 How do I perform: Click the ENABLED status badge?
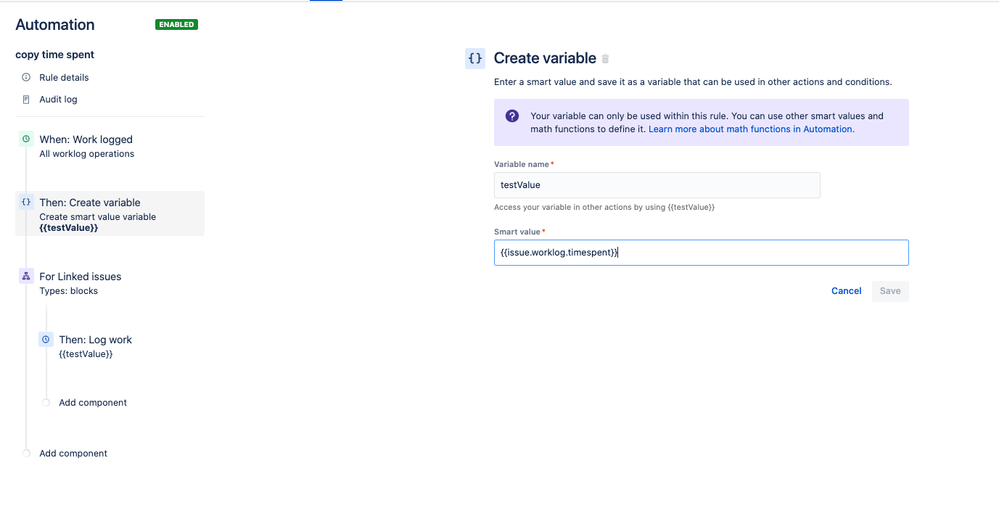[176, 25]
